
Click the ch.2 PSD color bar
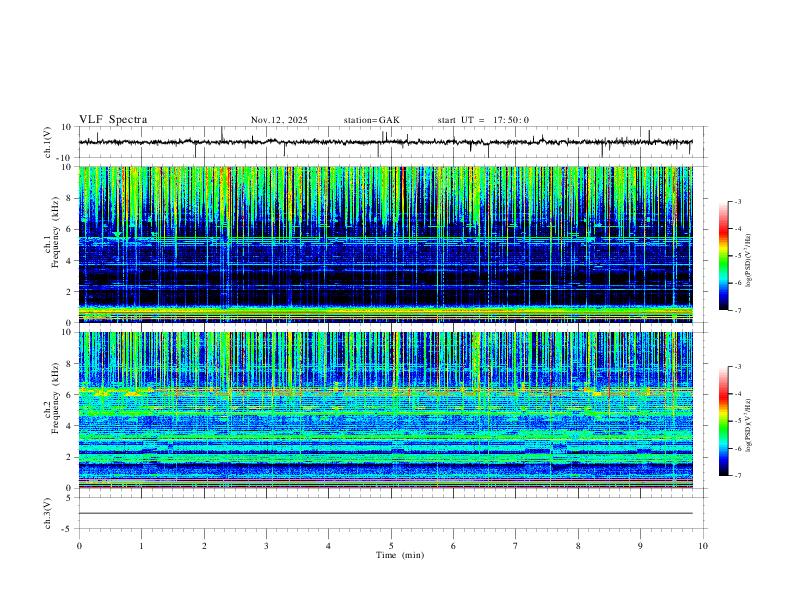[x=724, y=421]
